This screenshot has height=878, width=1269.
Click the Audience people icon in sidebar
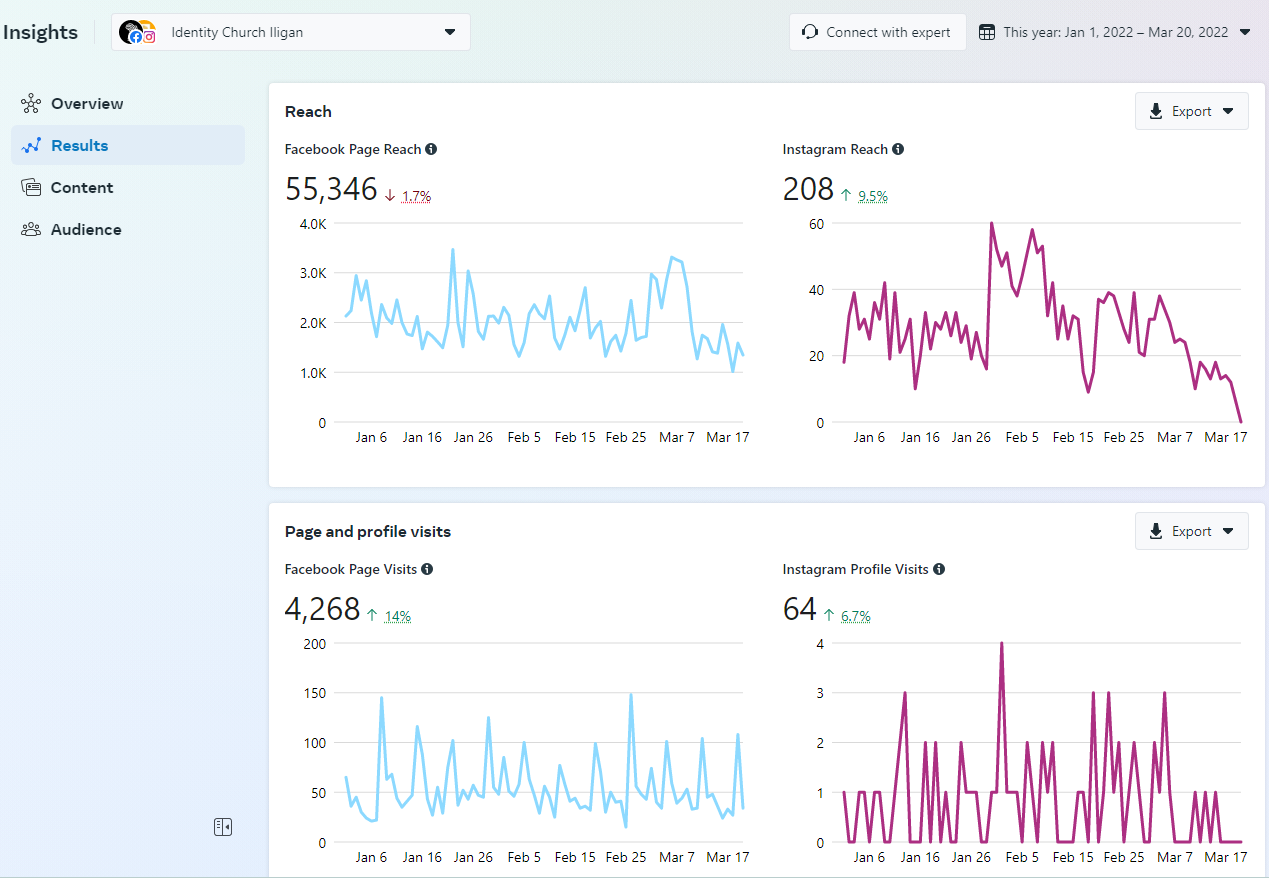pyautogui.click(x=31, y=230)
